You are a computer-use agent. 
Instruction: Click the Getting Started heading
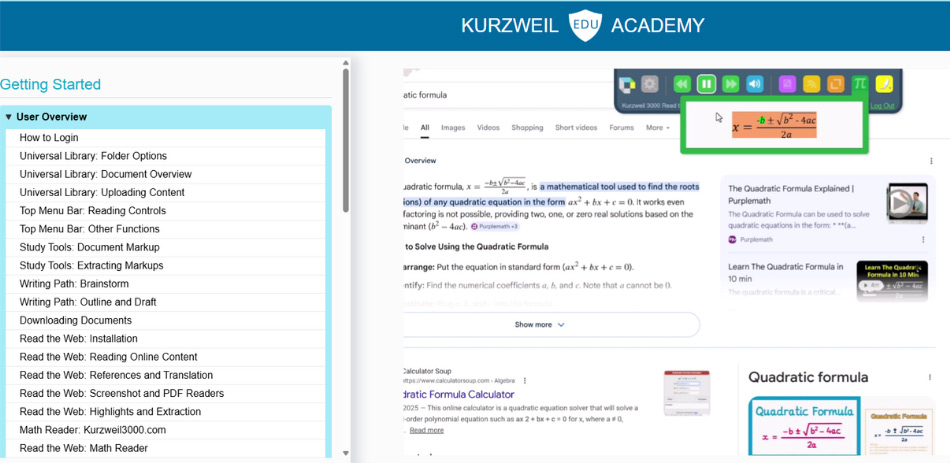pyautogui.click(x=50, y=84)
